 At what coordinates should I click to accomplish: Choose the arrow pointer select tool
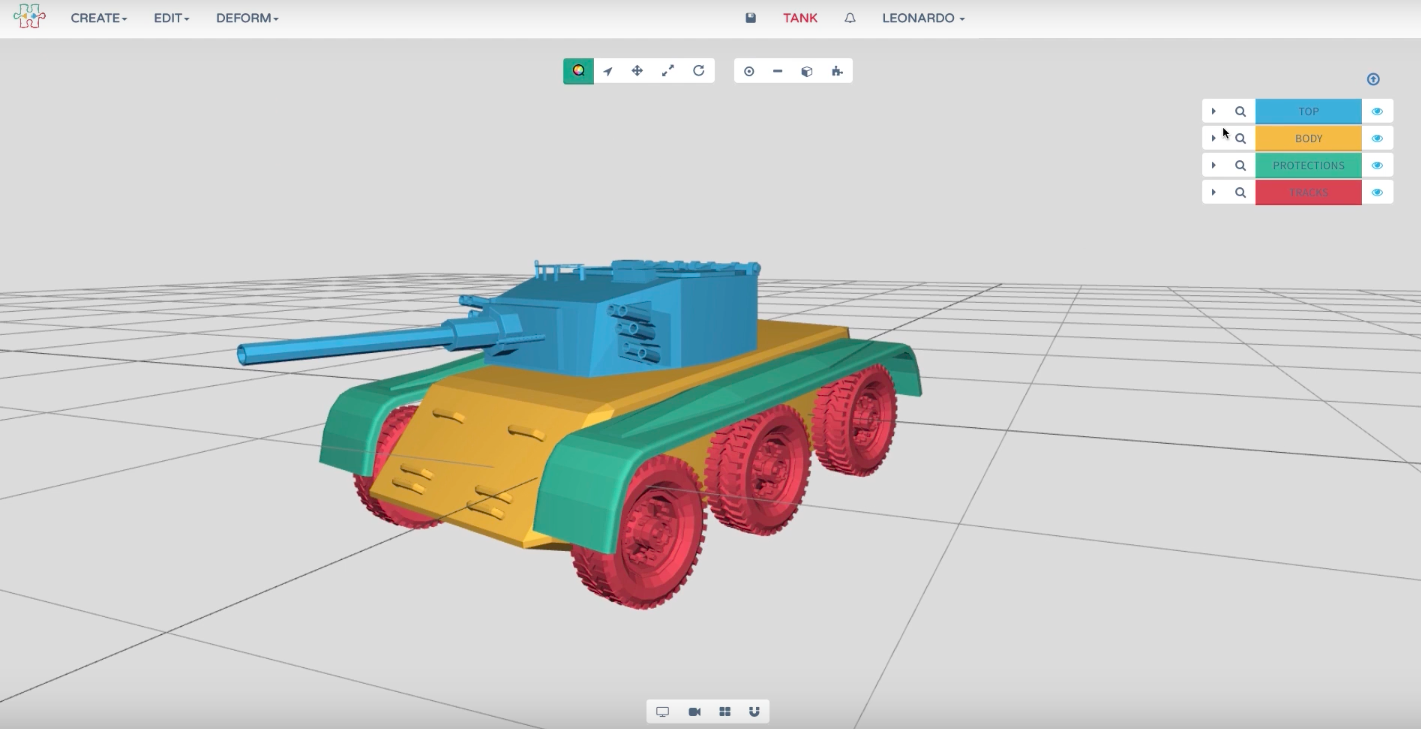tap(608, 71)
